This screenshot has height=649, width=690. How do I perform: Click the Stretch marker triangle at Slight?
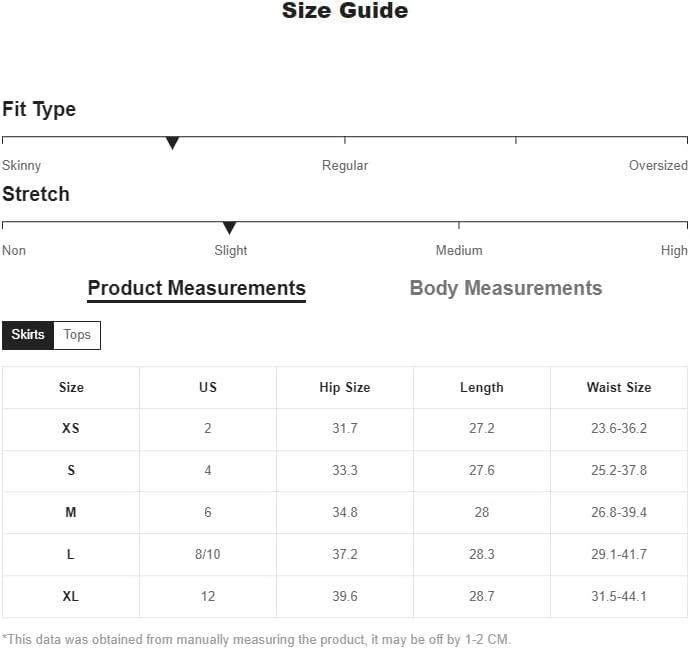coord(229,228)
